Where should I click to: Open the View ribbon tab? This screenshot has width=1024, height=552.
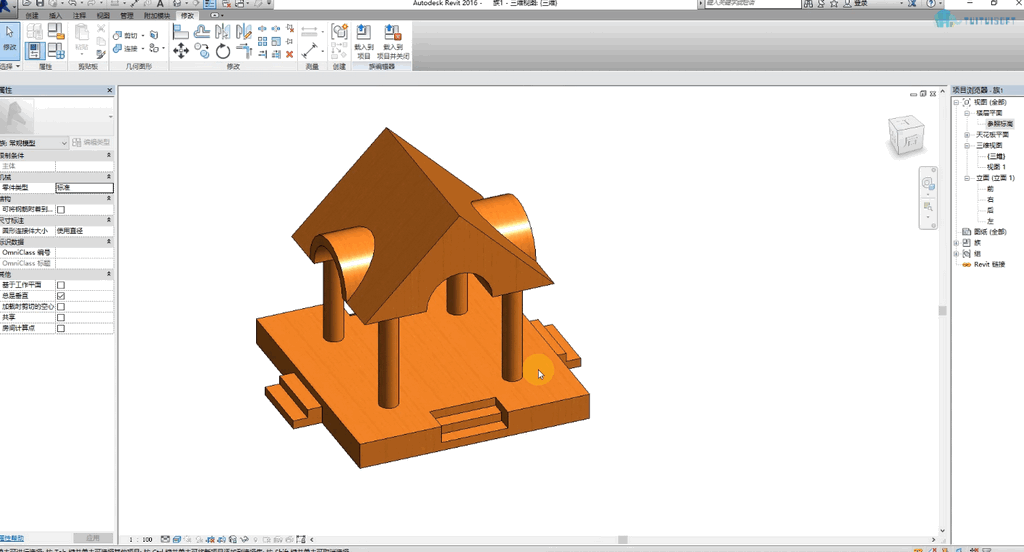[103, 15]
